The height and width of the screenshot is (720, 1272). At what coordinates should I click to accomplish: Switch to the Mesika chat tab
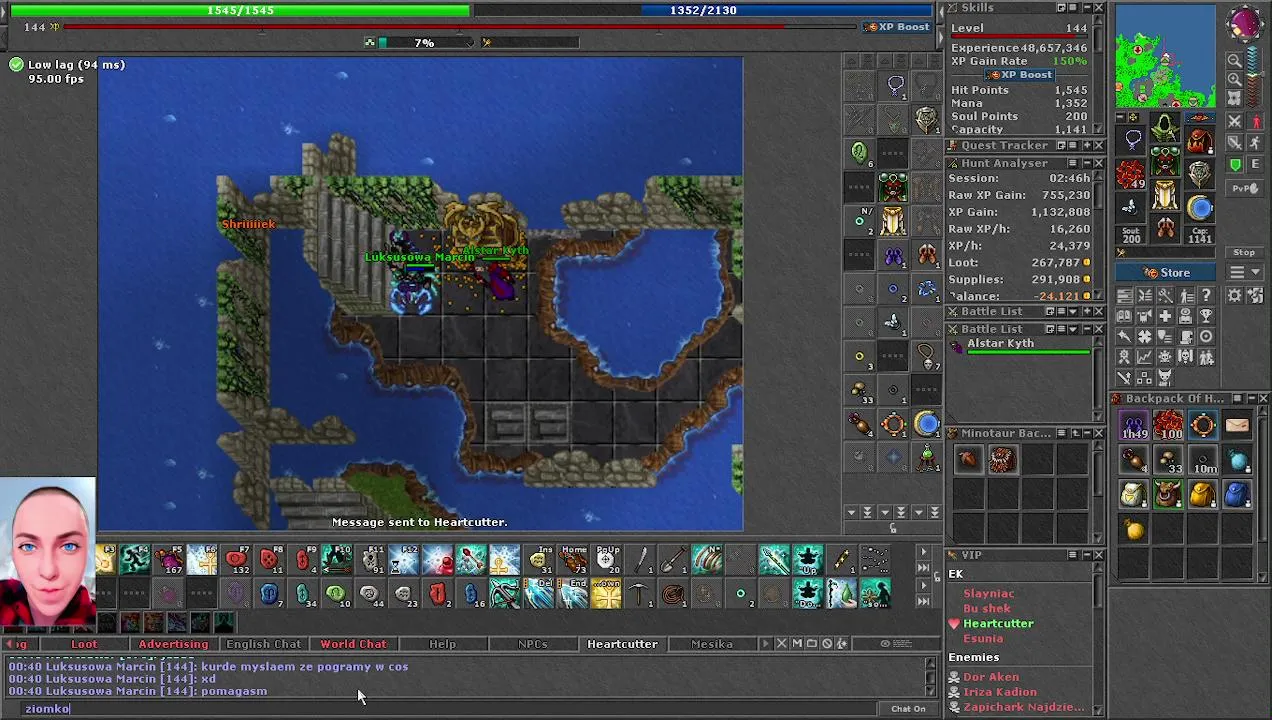coord(711,644)
